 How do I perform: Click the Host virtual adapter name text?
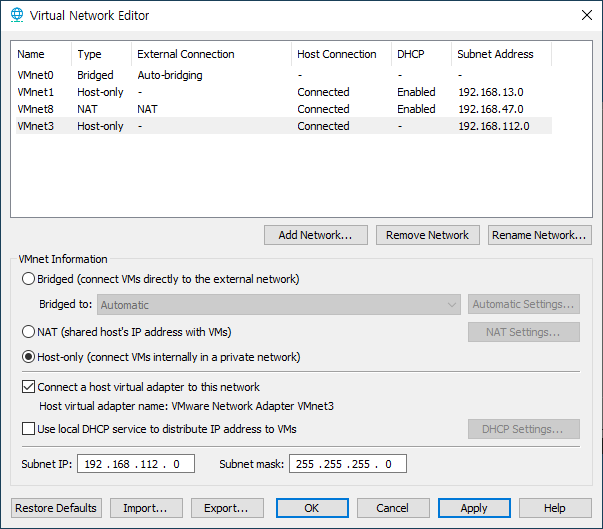pyautogui.click(x=187, y=406)
